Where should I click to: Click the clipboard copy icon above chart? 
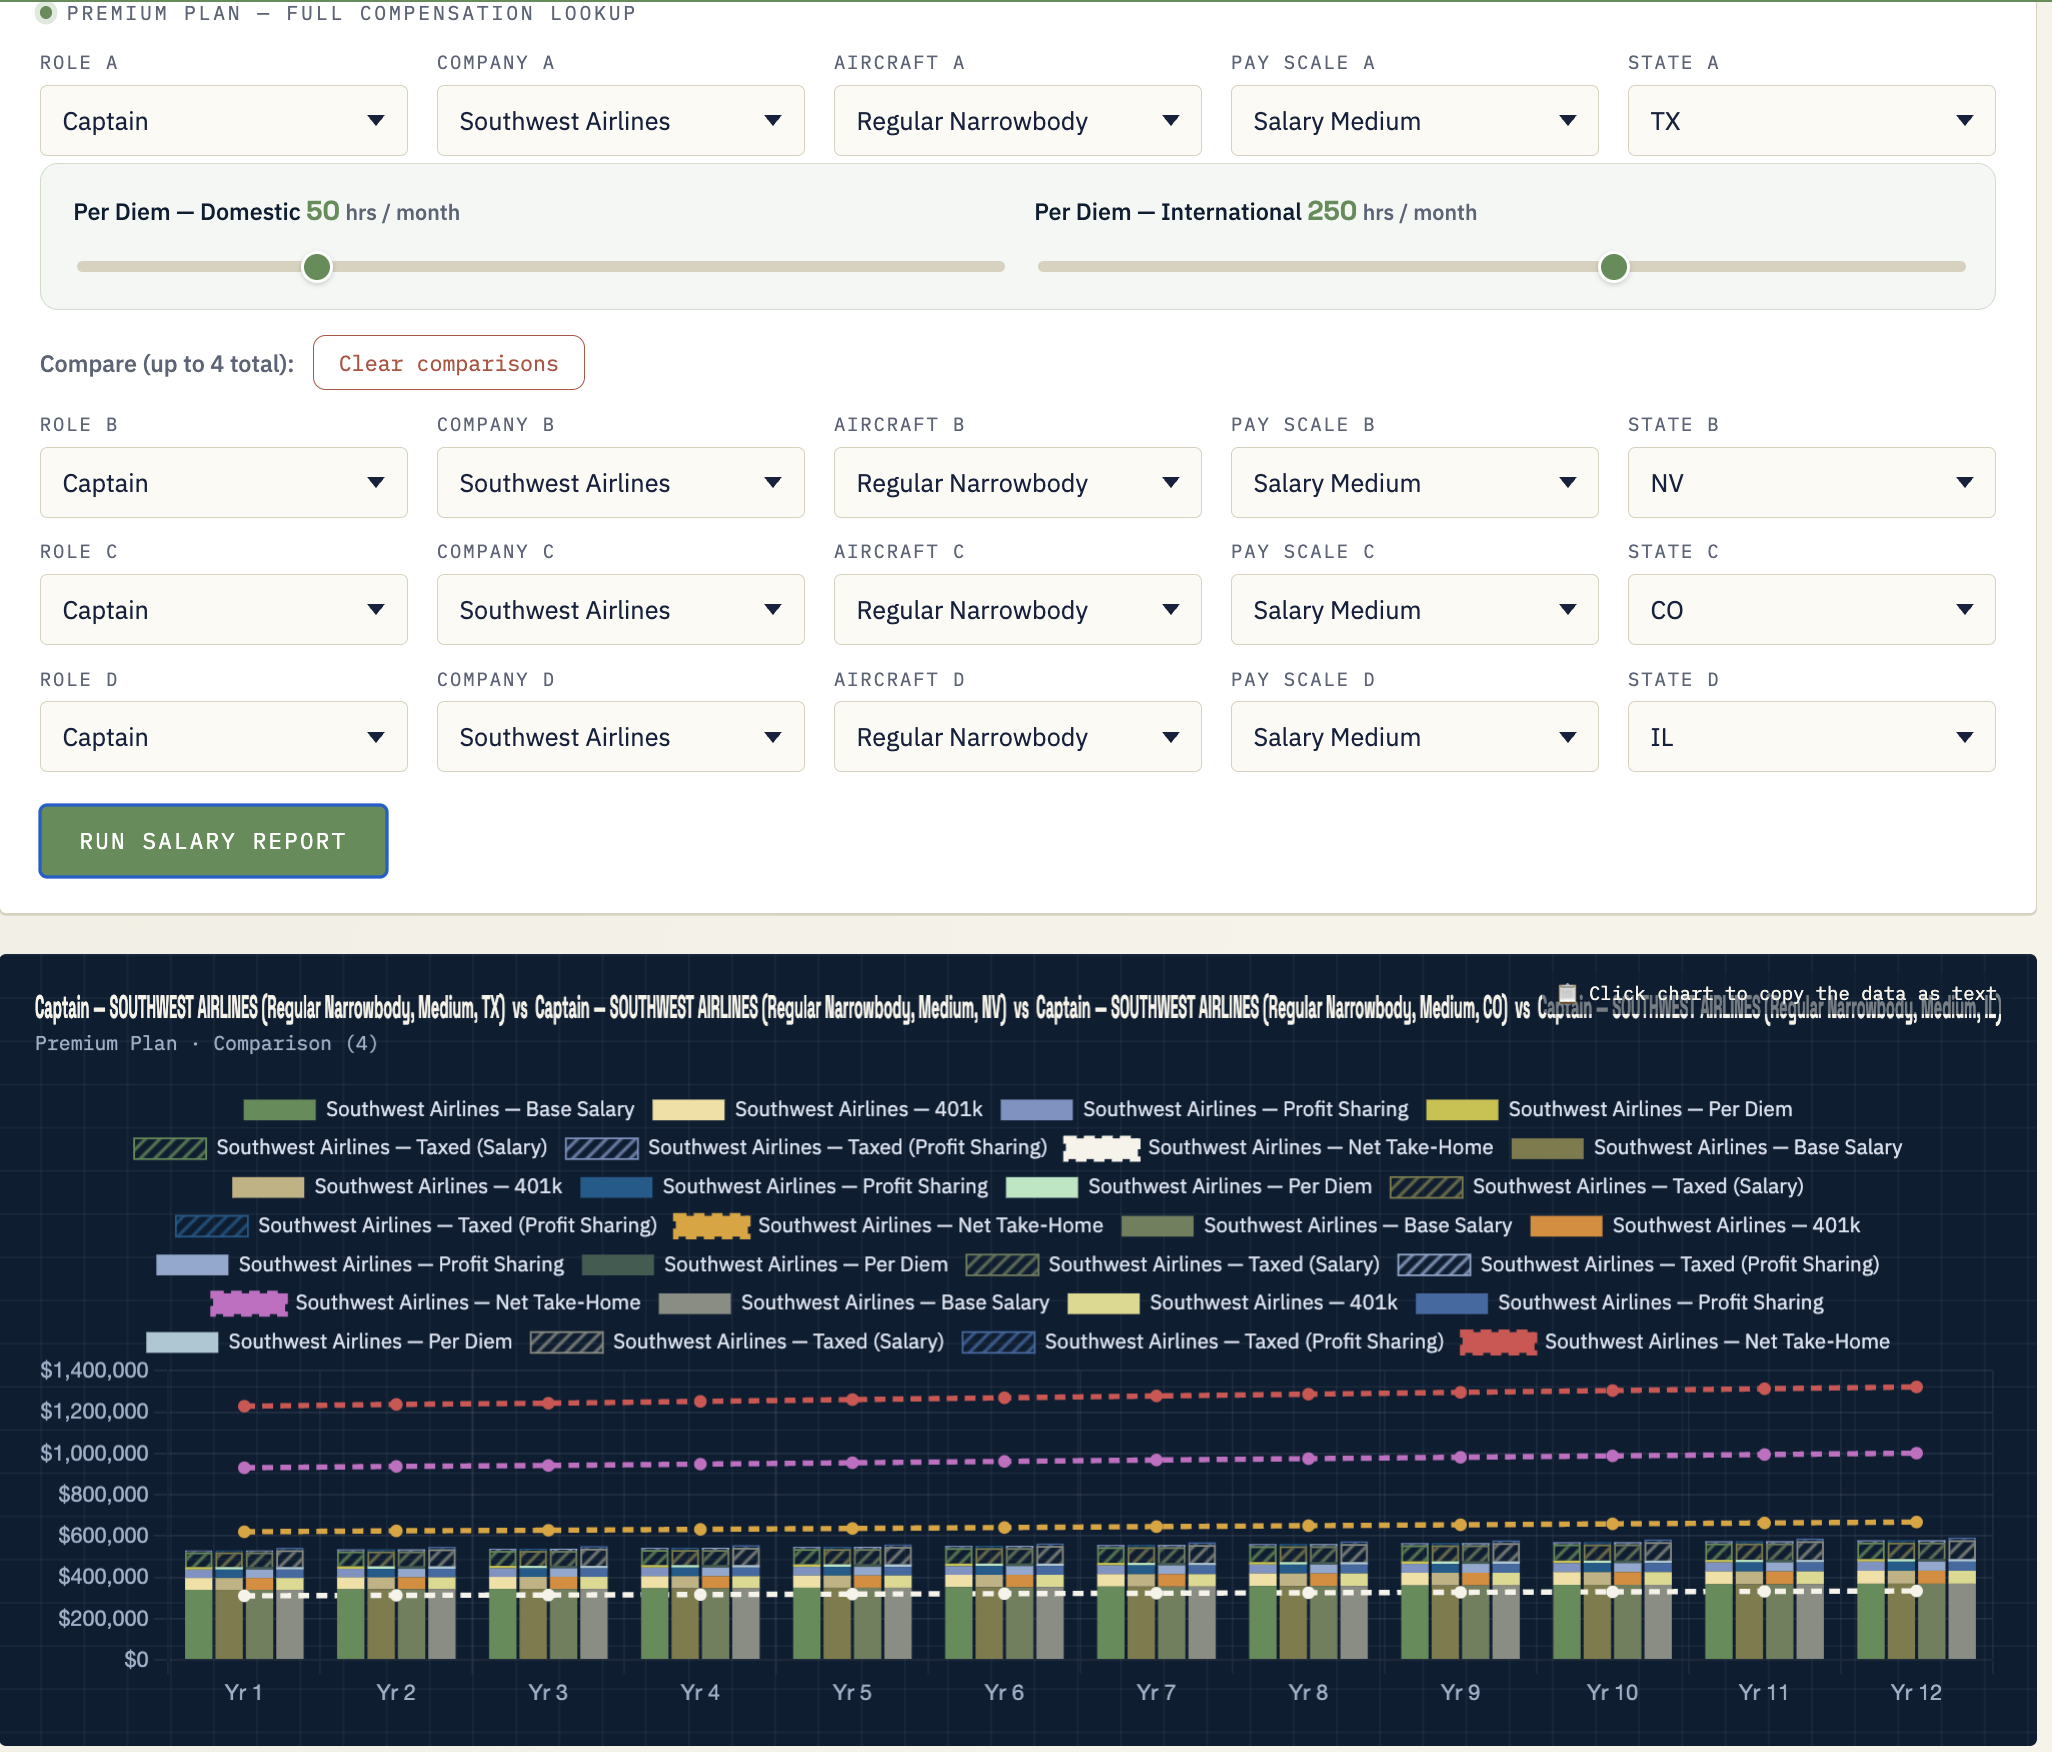point(1568,993)
